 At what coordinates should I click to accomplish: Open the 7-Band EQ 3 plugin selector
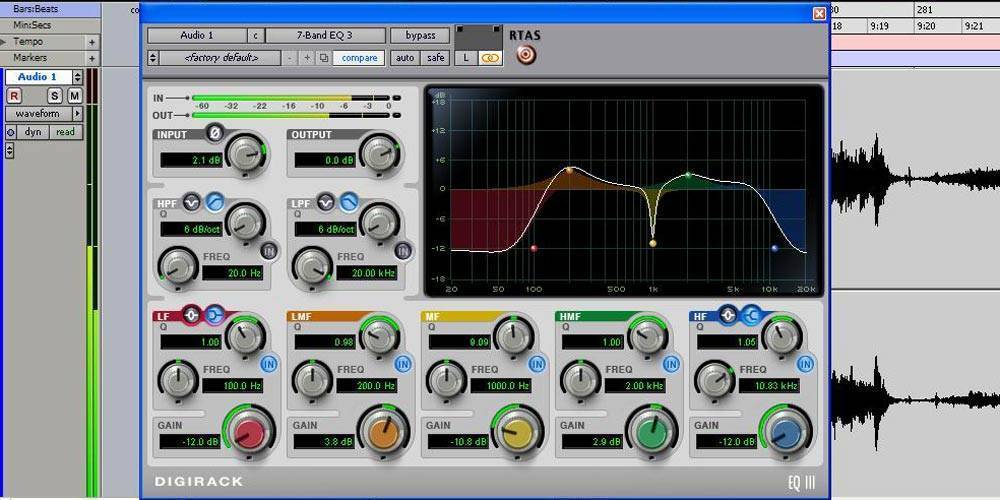(325, 36)
